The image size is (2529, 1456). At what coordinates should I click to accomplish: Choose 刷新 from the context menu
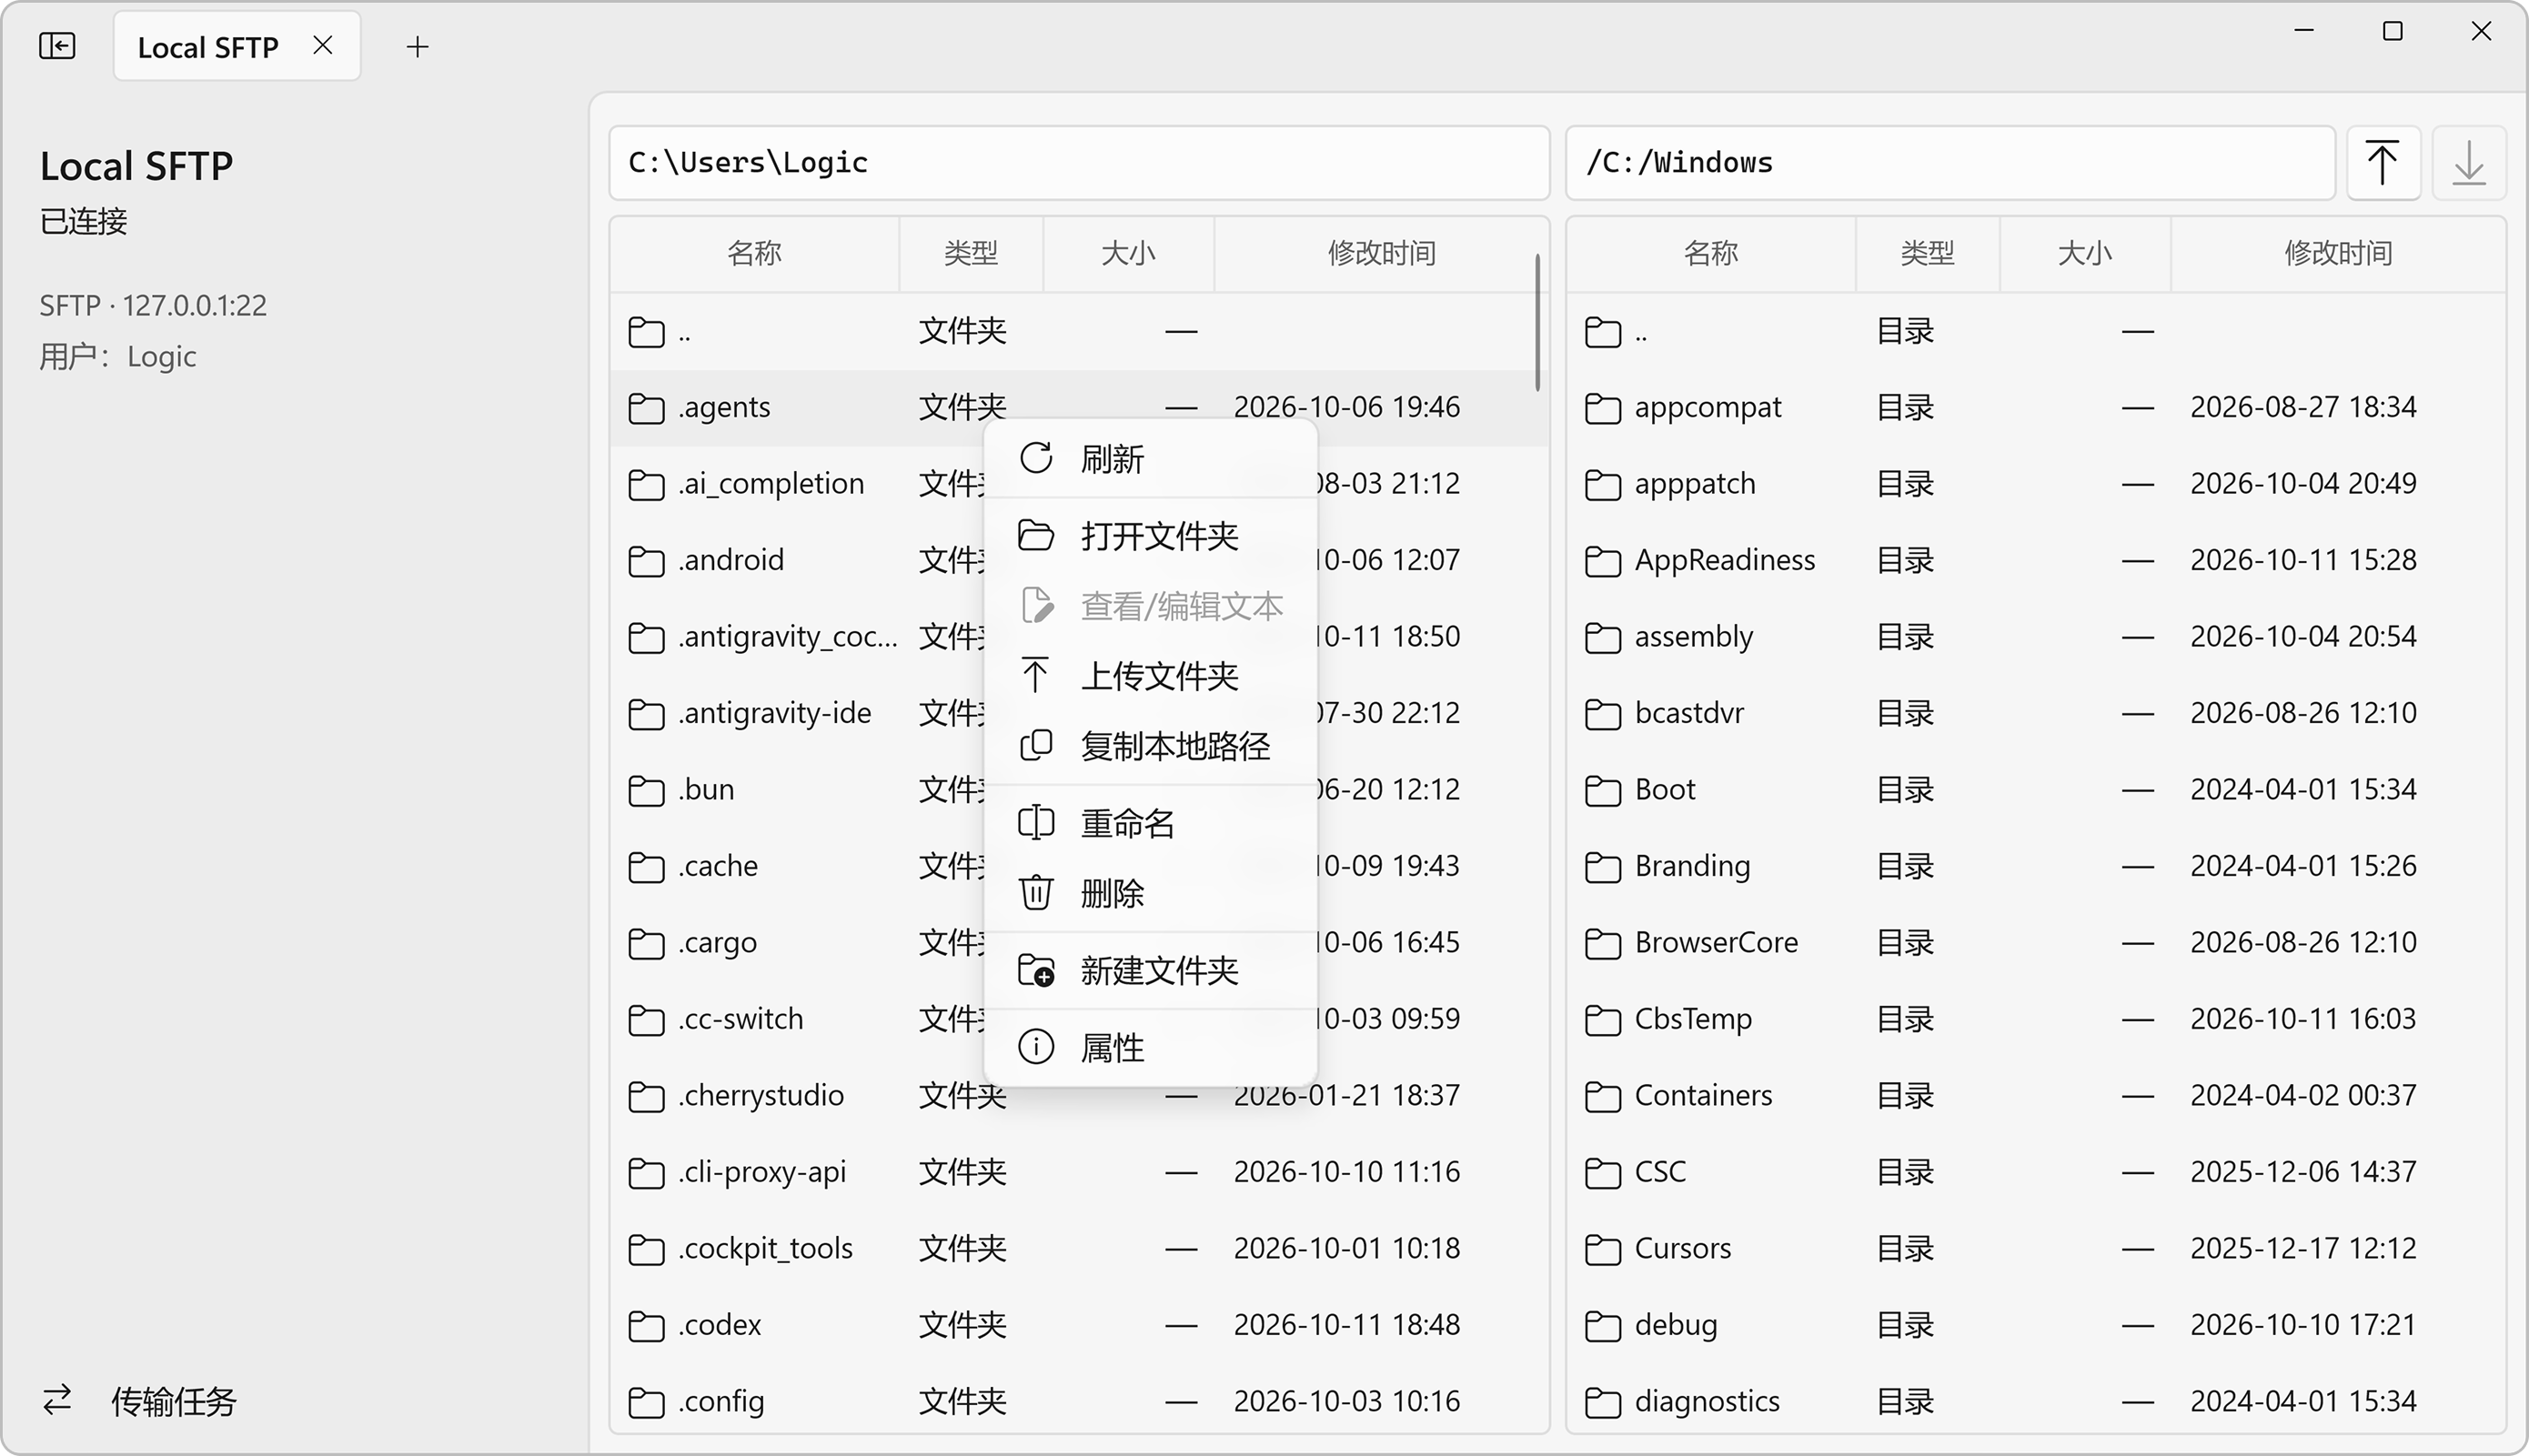1150,459
